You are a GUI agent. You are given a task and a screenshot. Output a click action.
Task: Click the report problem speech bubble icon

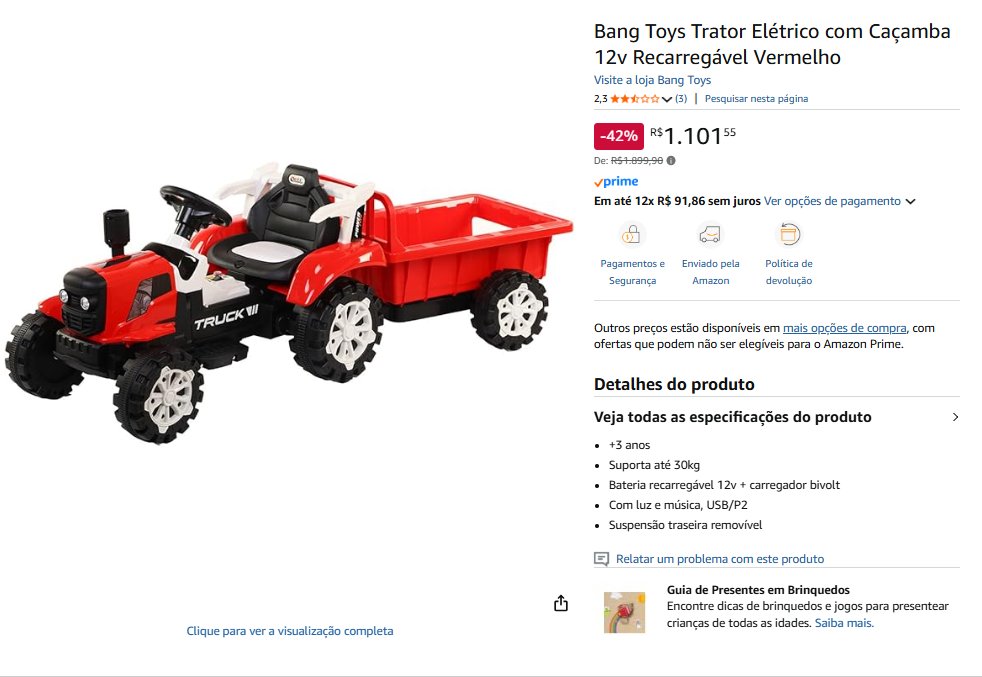point(601,559)
